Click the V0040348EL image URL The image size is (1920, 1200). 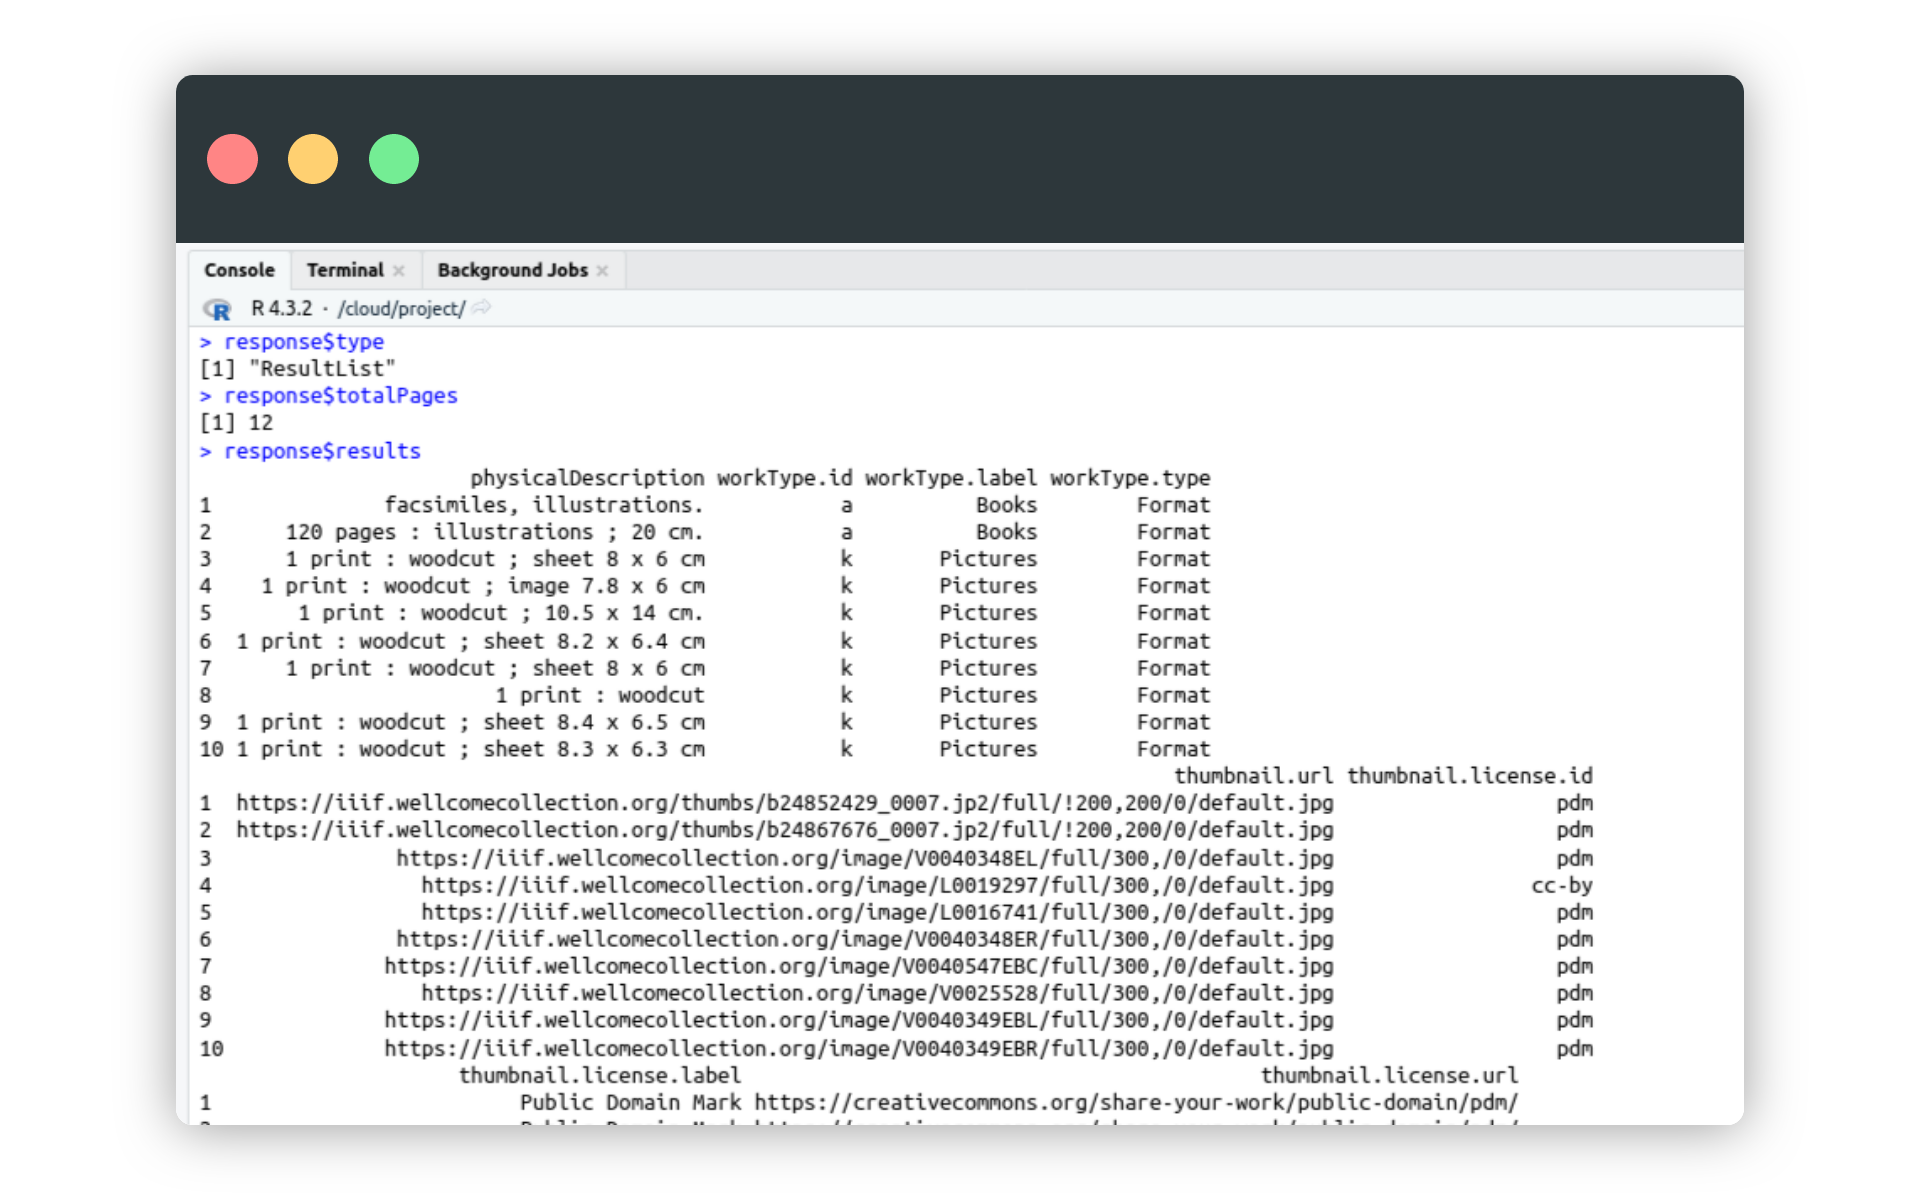[x=865, y=858]
